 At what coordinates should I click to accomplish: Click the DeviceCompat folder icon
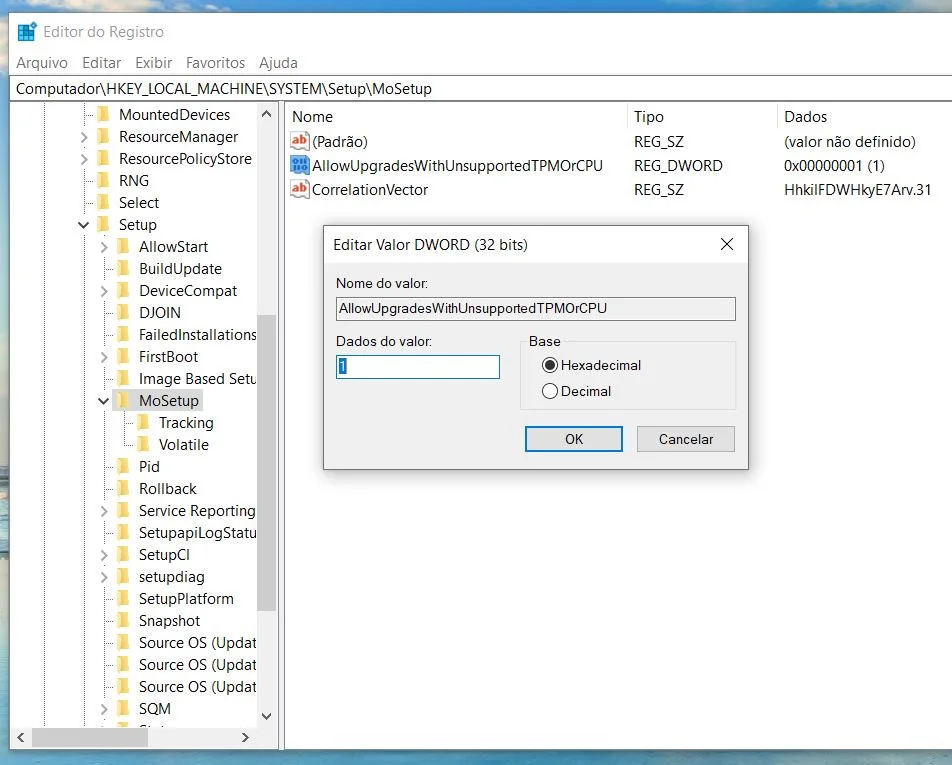tap(123, 290)
